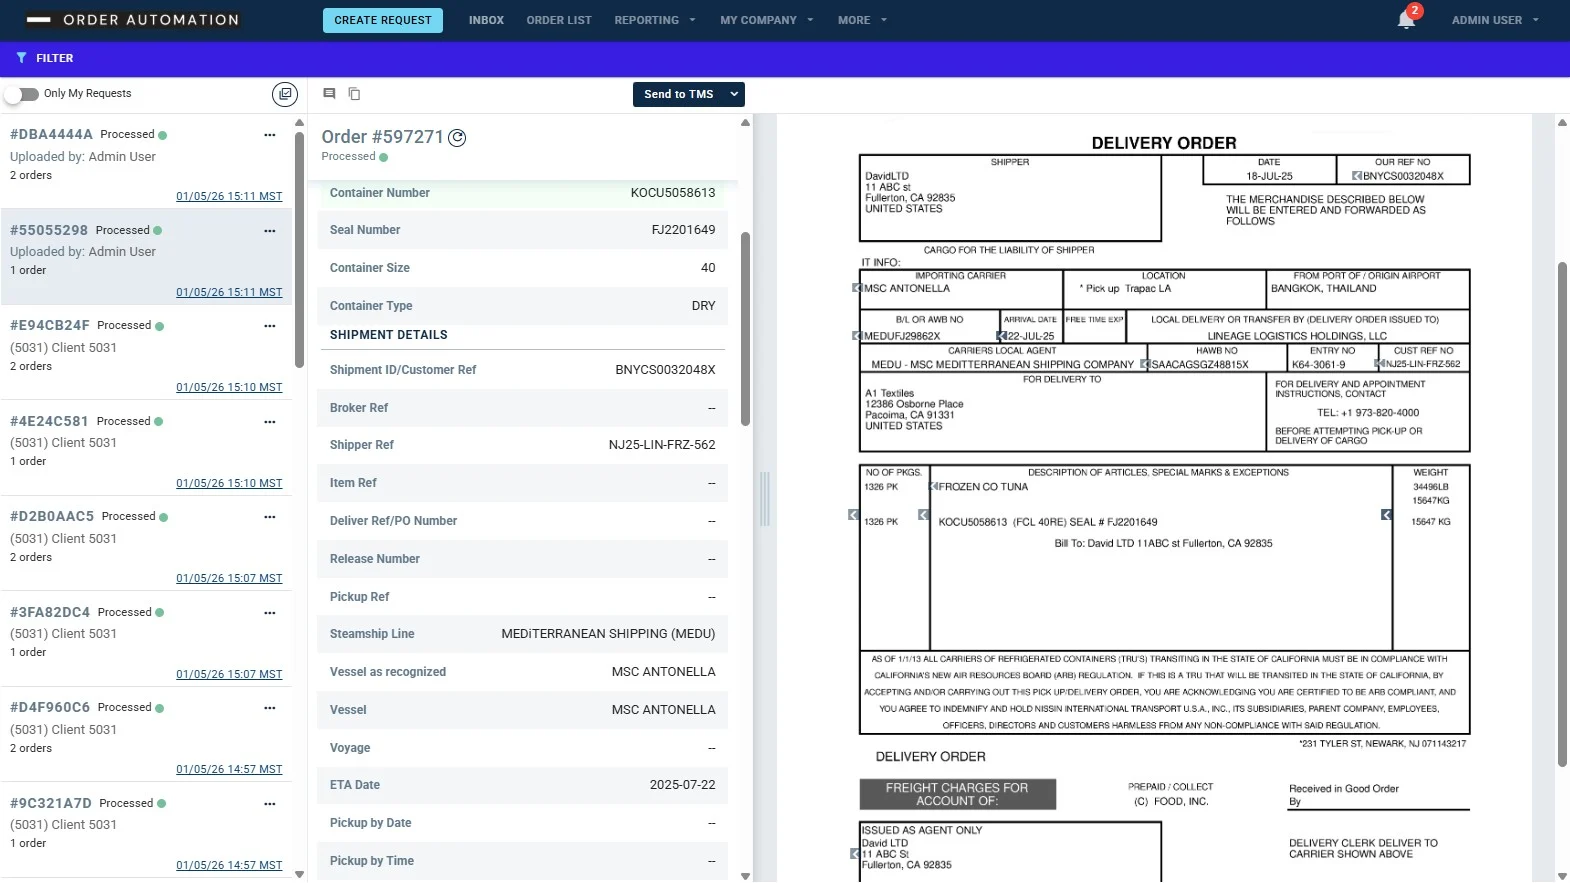The width and height of the screenshot is (1570, 883).
Task: Click the filter funnel icon
Action: 22,58
